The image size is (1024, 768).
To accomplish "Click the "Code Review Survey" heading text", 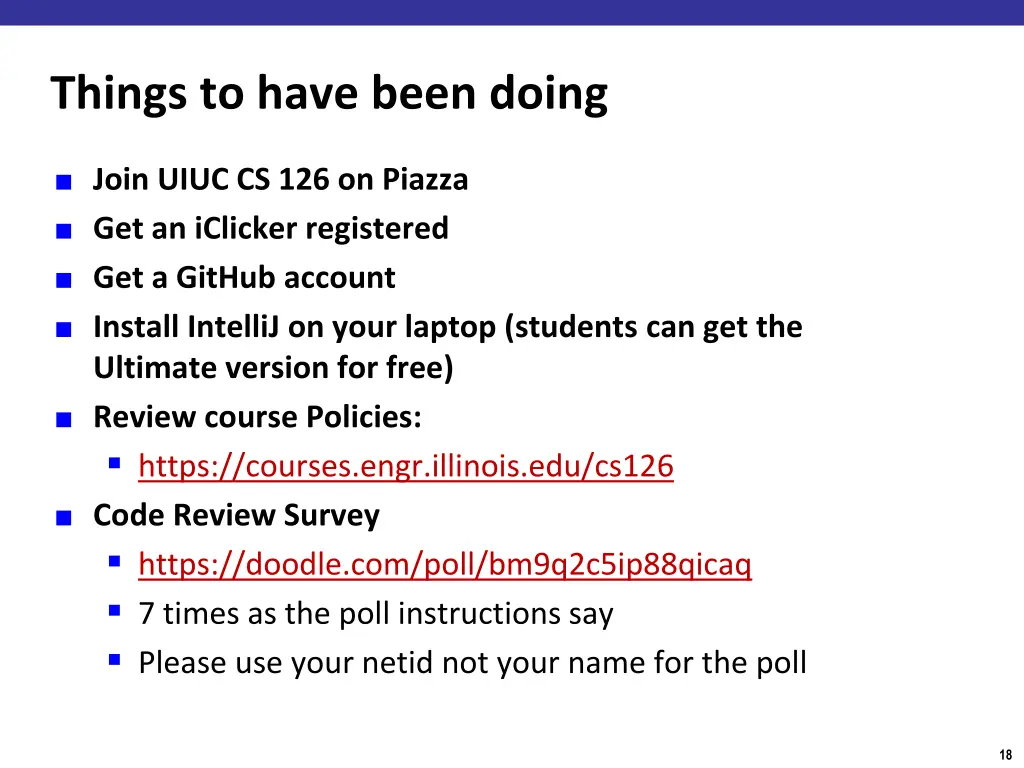I will (236, 515).
